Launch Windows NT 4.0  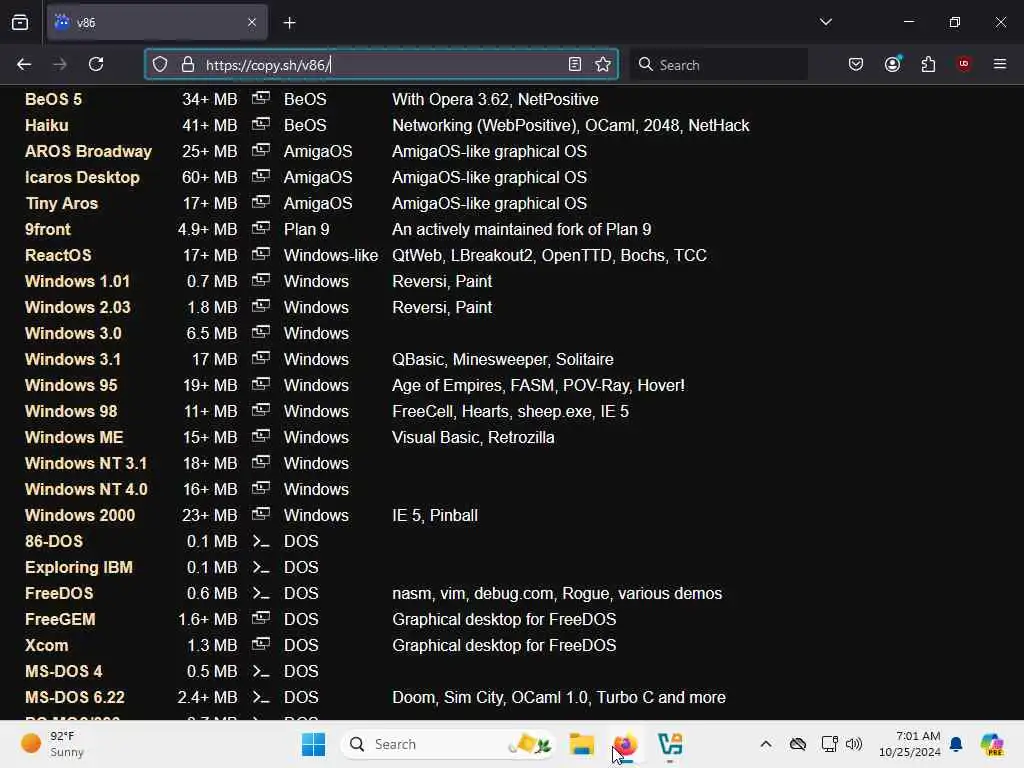coord(86,490)
